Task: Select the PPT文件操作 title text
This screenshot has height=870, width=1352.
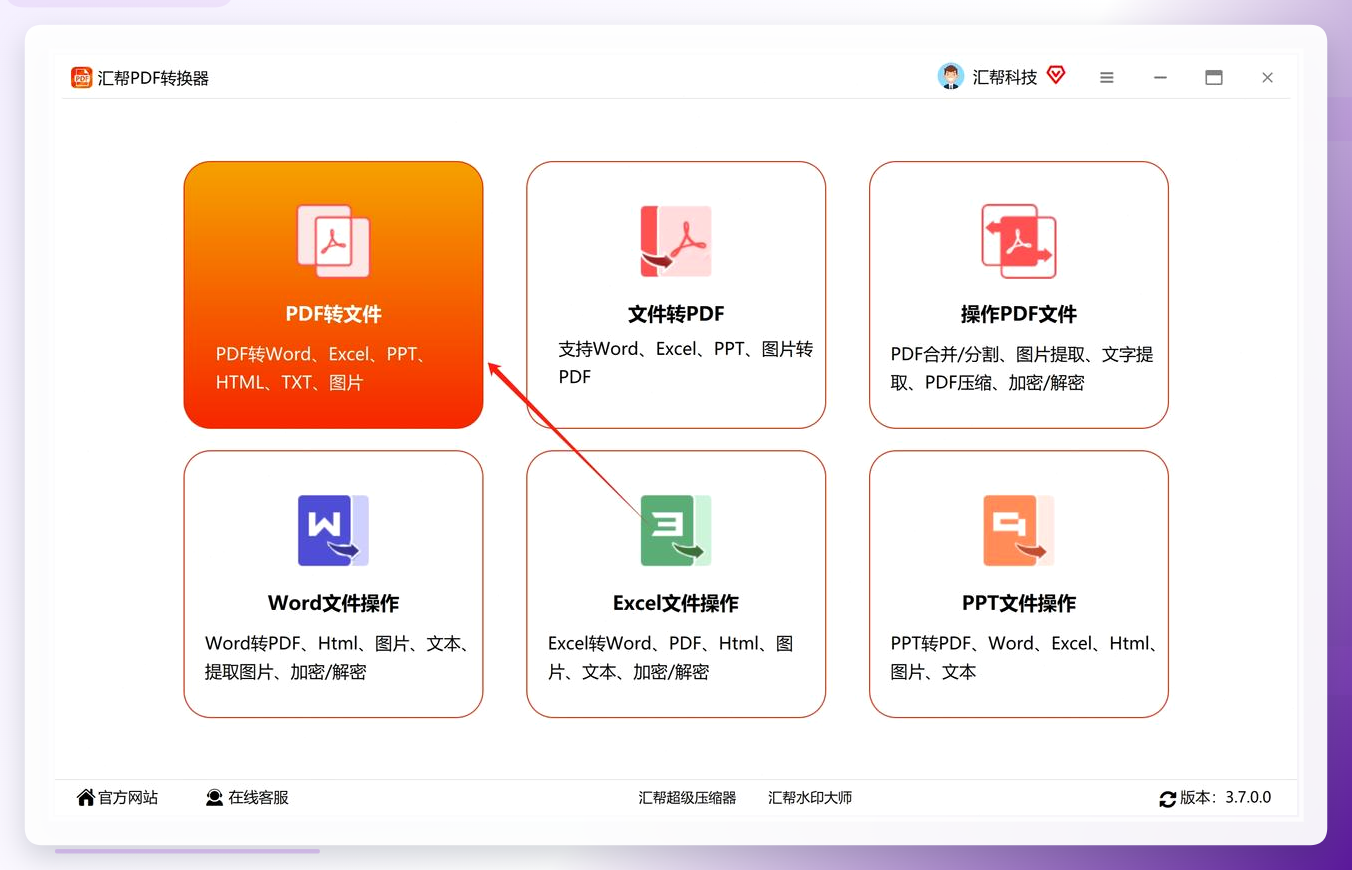Action: click(1019, 604)
